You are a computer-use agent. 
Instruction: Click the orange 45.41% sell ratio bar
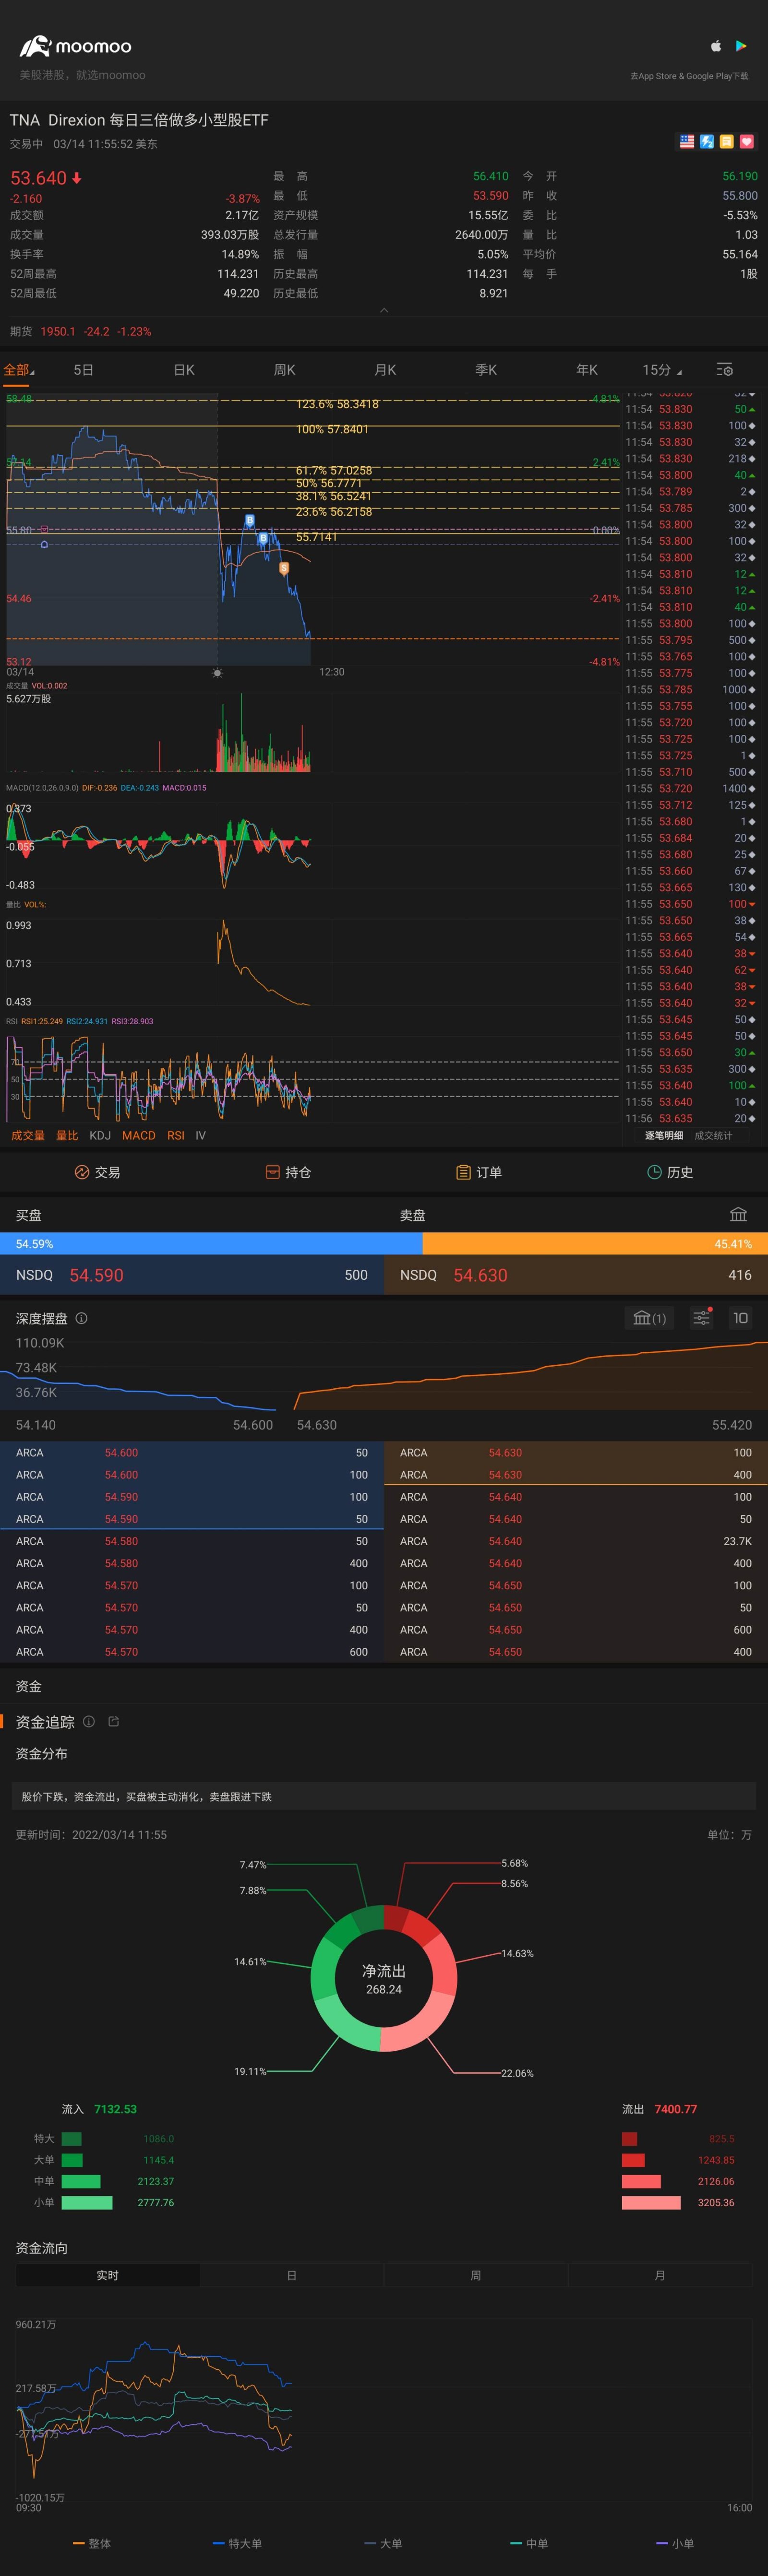point(595,1244)
